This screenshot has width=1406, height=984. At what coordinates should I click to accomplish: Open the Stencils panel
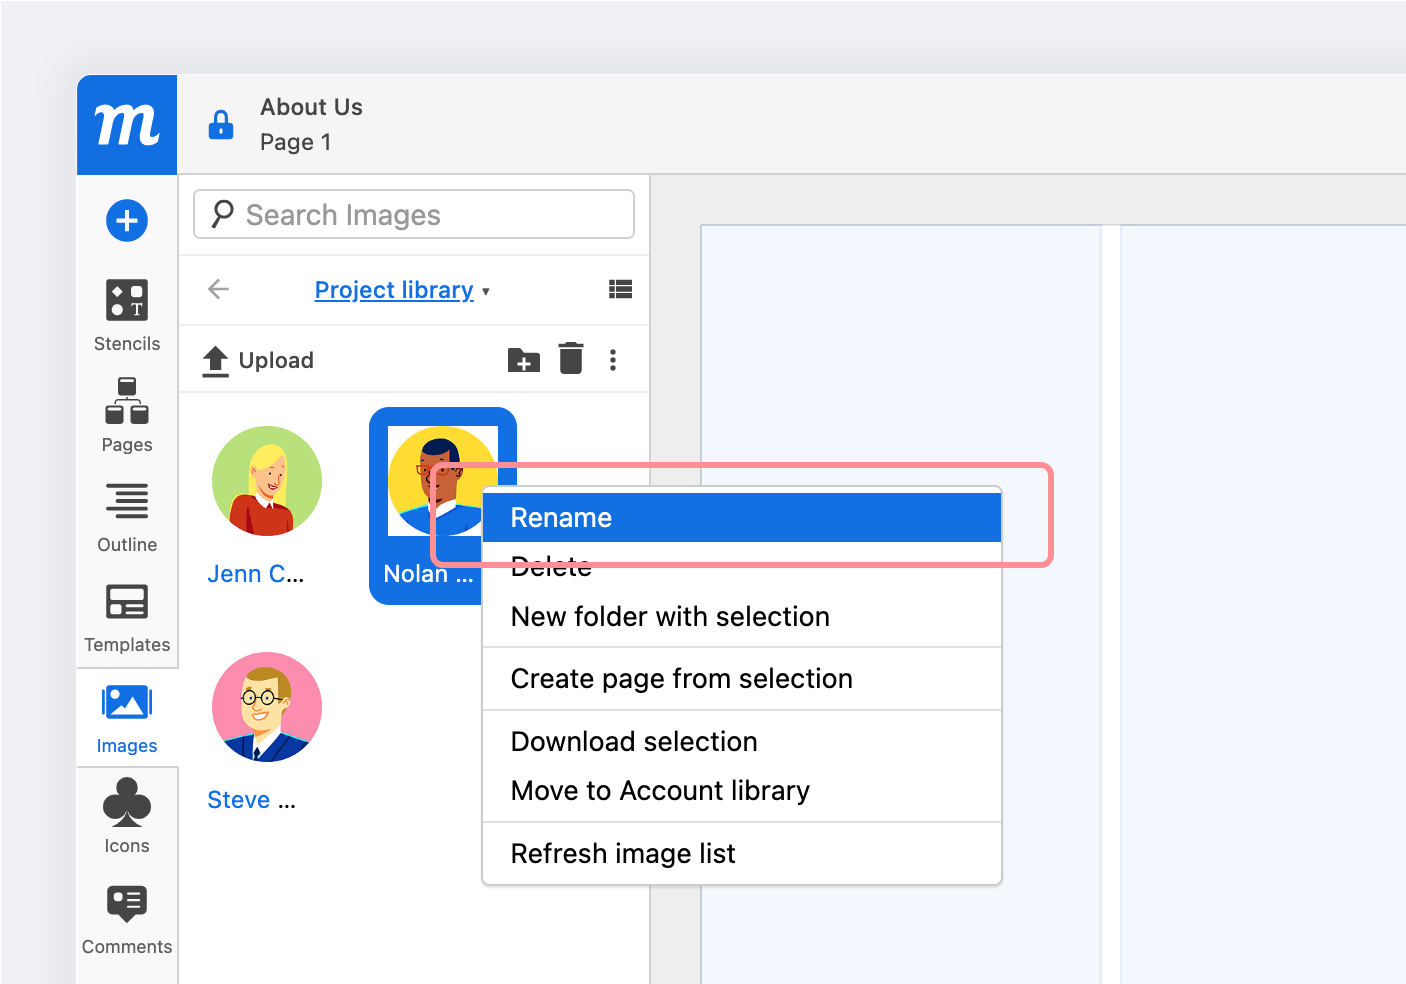point(127,315)
